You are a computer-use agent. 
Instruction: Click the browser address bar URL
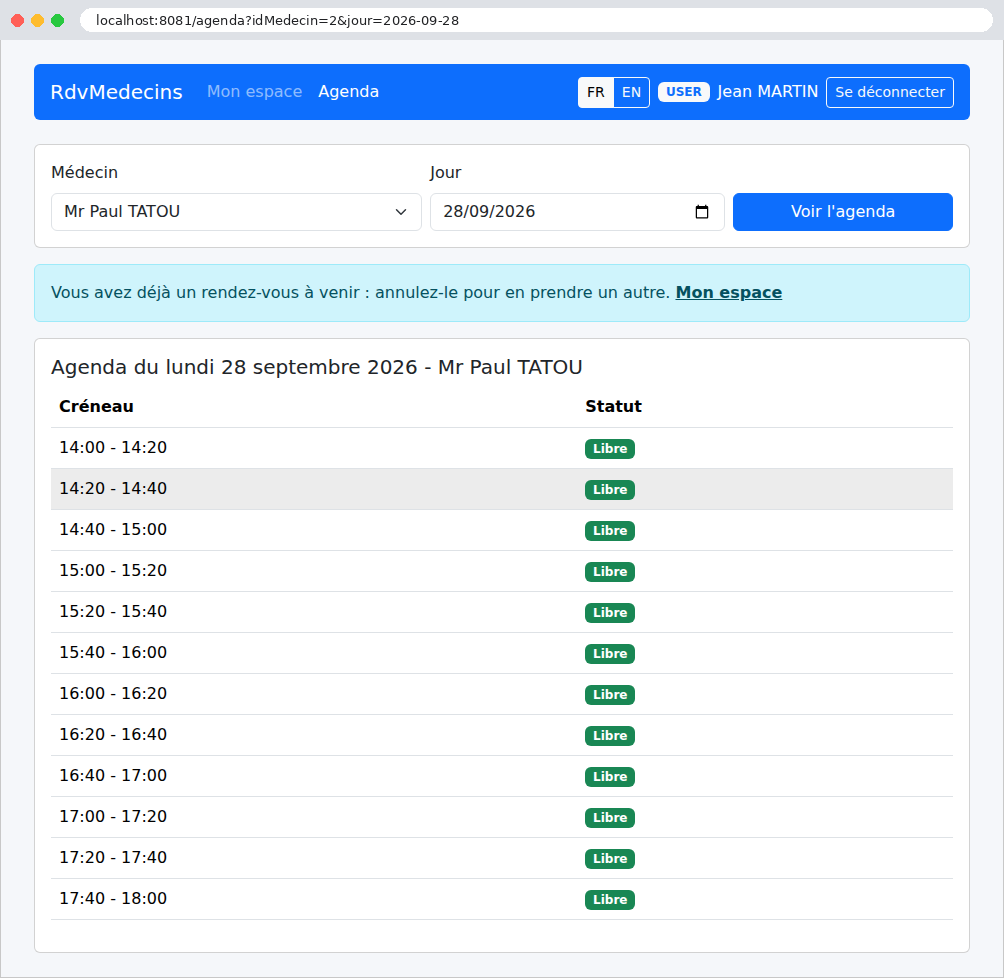(x=277, y=20)
